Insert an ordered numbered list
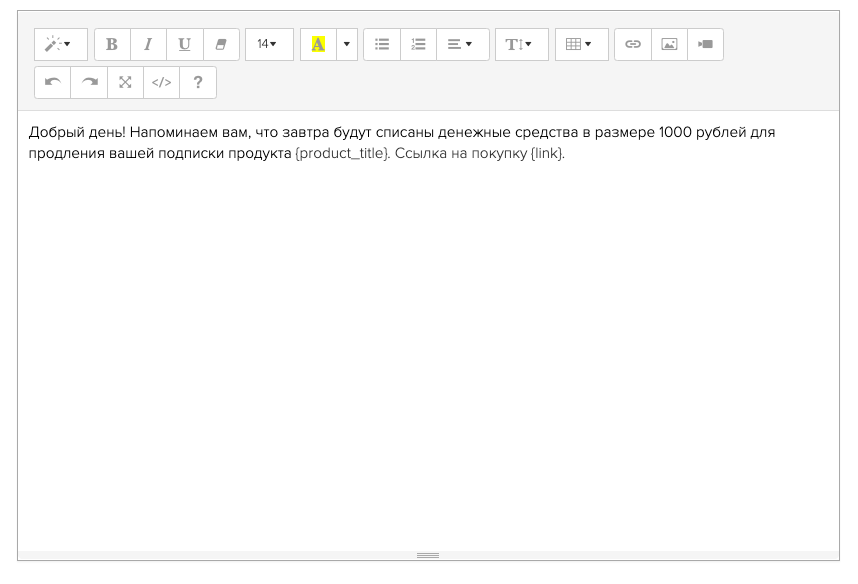This screenshot has width=858, height=584. [x=418, y=45]
